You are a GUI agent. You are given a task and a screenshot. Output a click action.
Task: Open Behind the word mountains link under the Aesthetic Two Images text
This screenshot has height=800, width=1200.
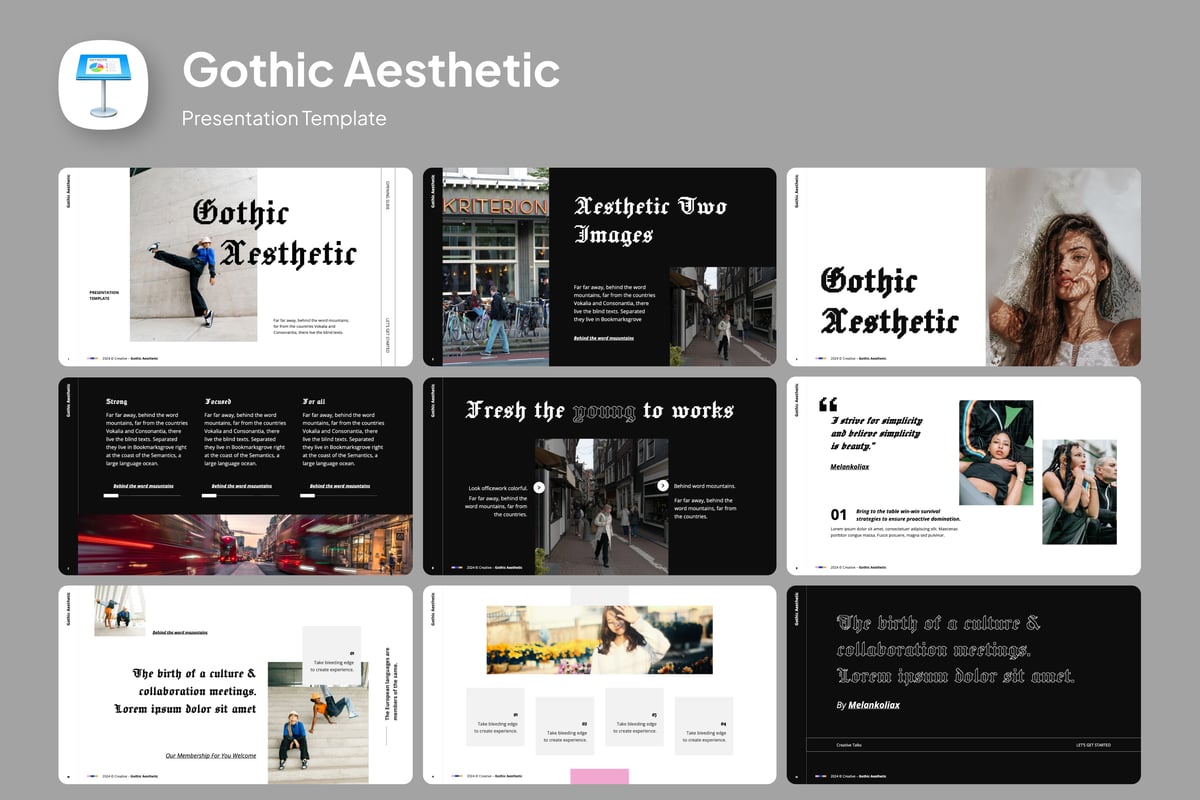[x=604, y=338]
